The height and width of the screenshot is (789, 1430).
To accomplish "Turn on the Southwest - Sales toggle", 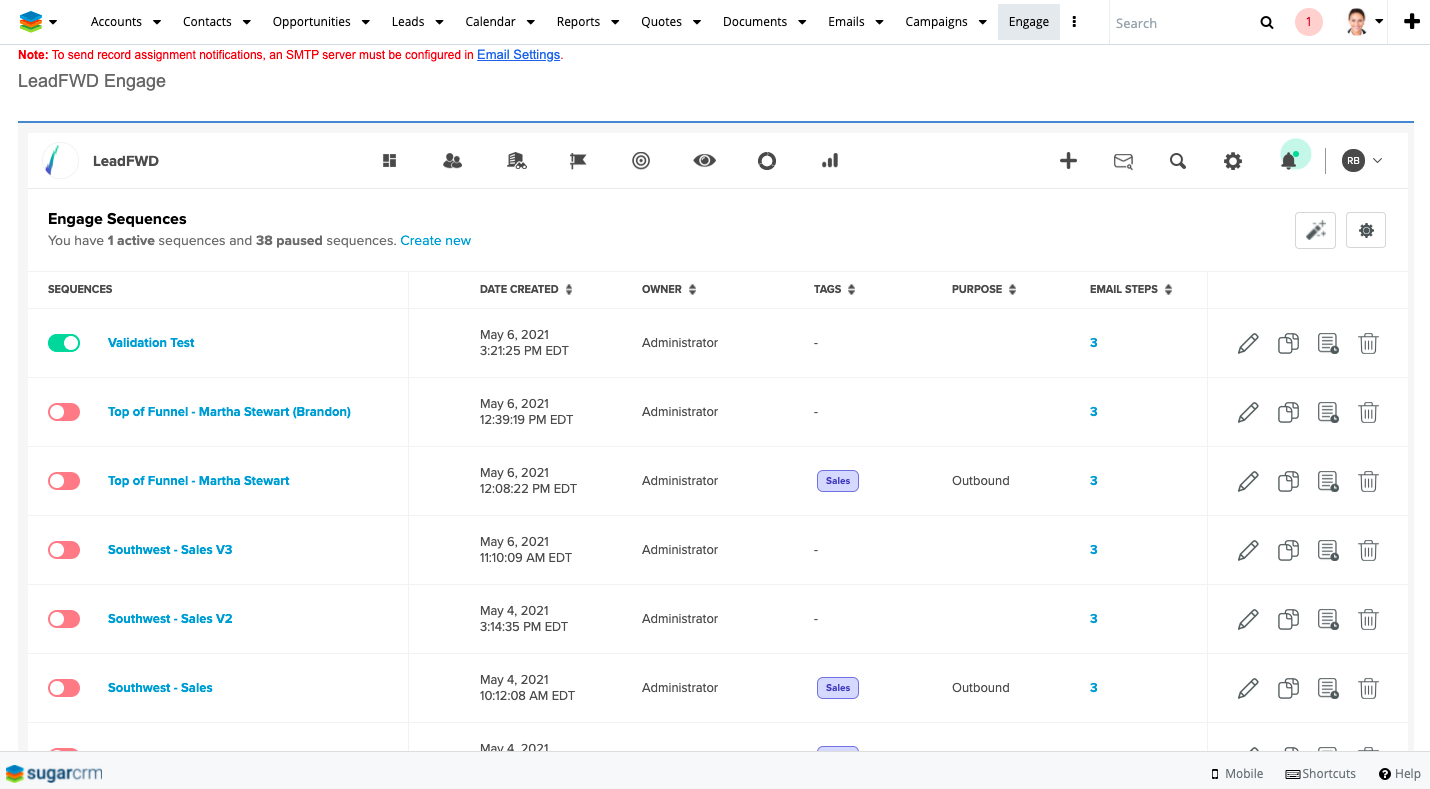I will pyautogui.click(x=64, y=688).
